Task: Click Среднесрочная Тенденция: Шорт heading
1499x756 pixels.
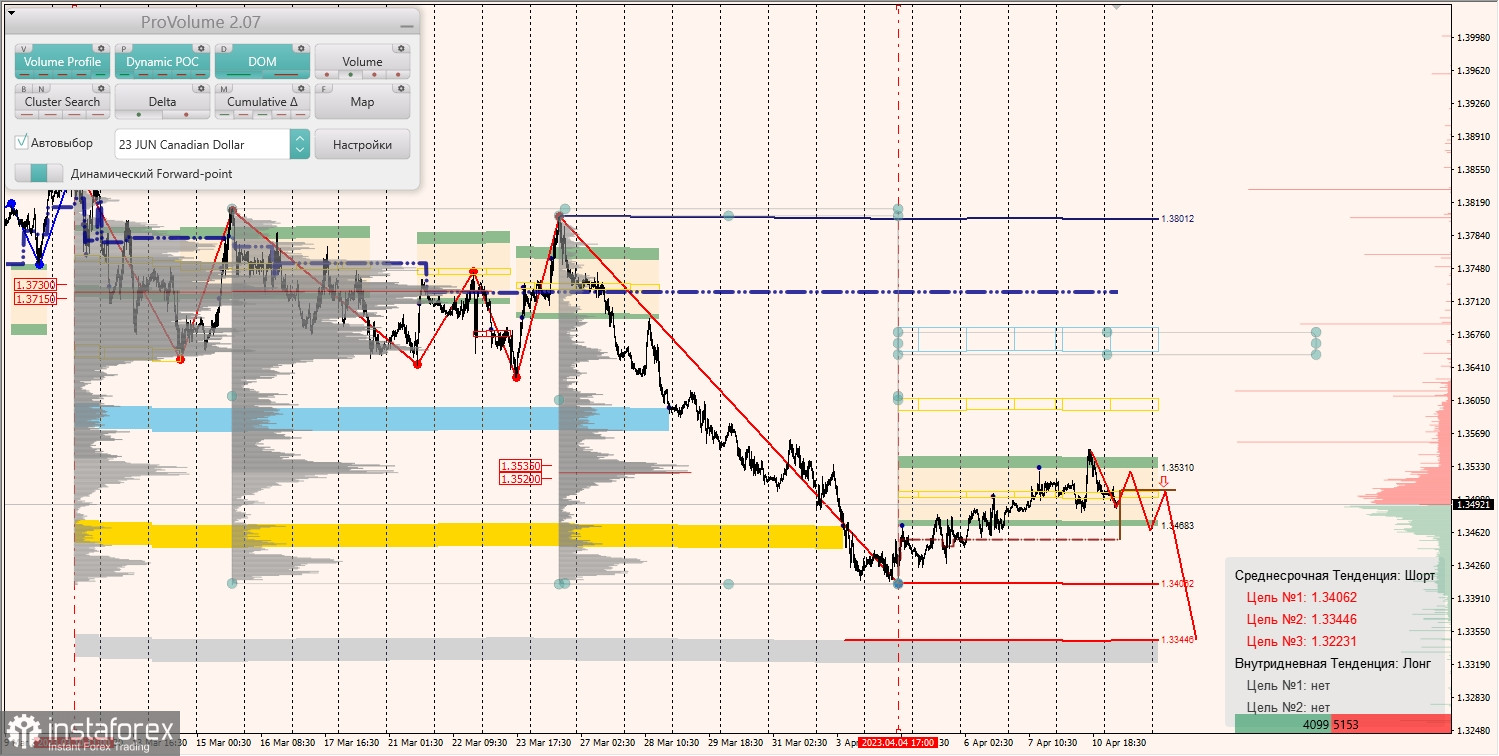Action: (1335, 575)
